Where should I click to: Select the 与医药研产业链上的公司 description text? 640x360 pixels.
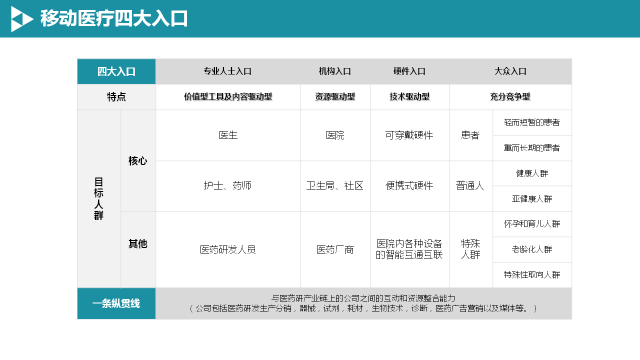tap(363, 303)
